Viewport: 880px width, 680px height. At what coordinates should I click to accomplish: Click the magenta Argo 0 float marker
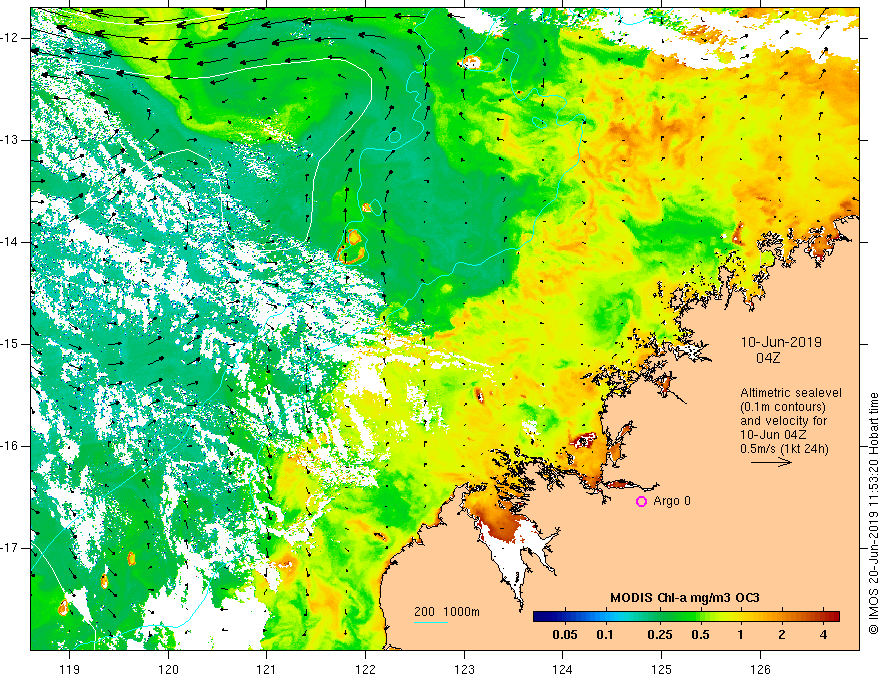(641, 501)
